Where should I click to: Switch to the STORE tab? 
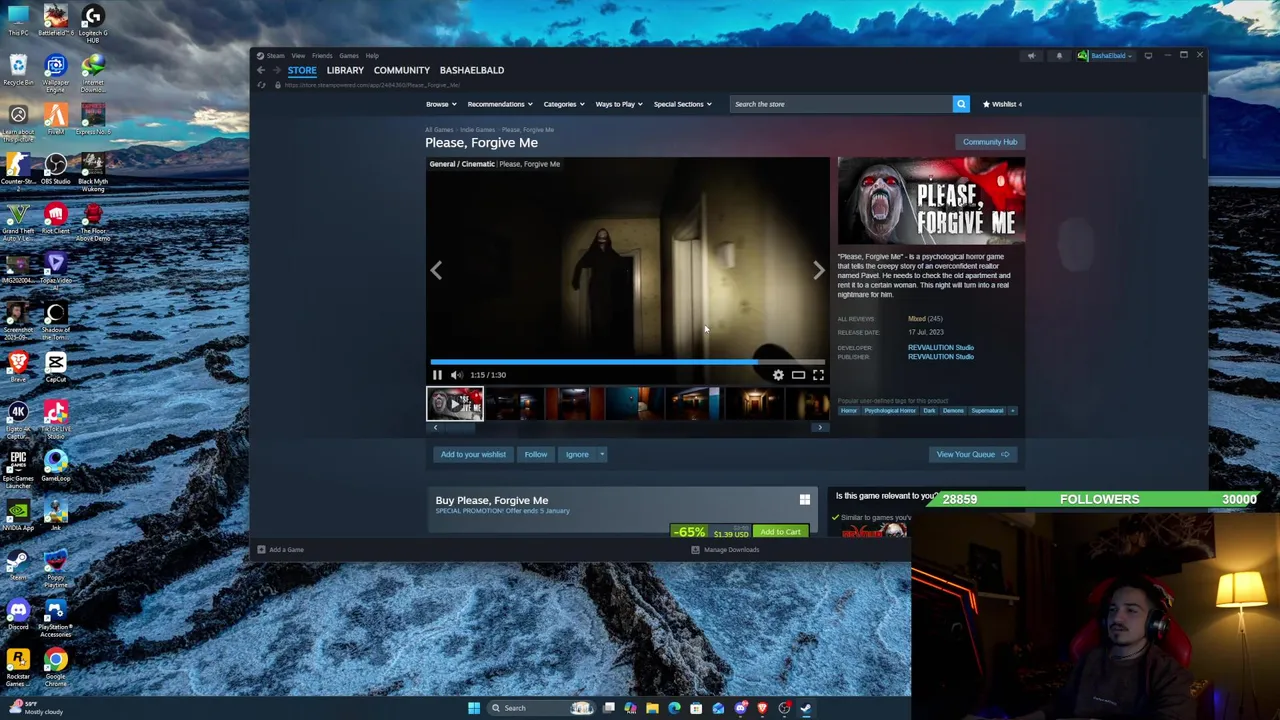point(302,70)
